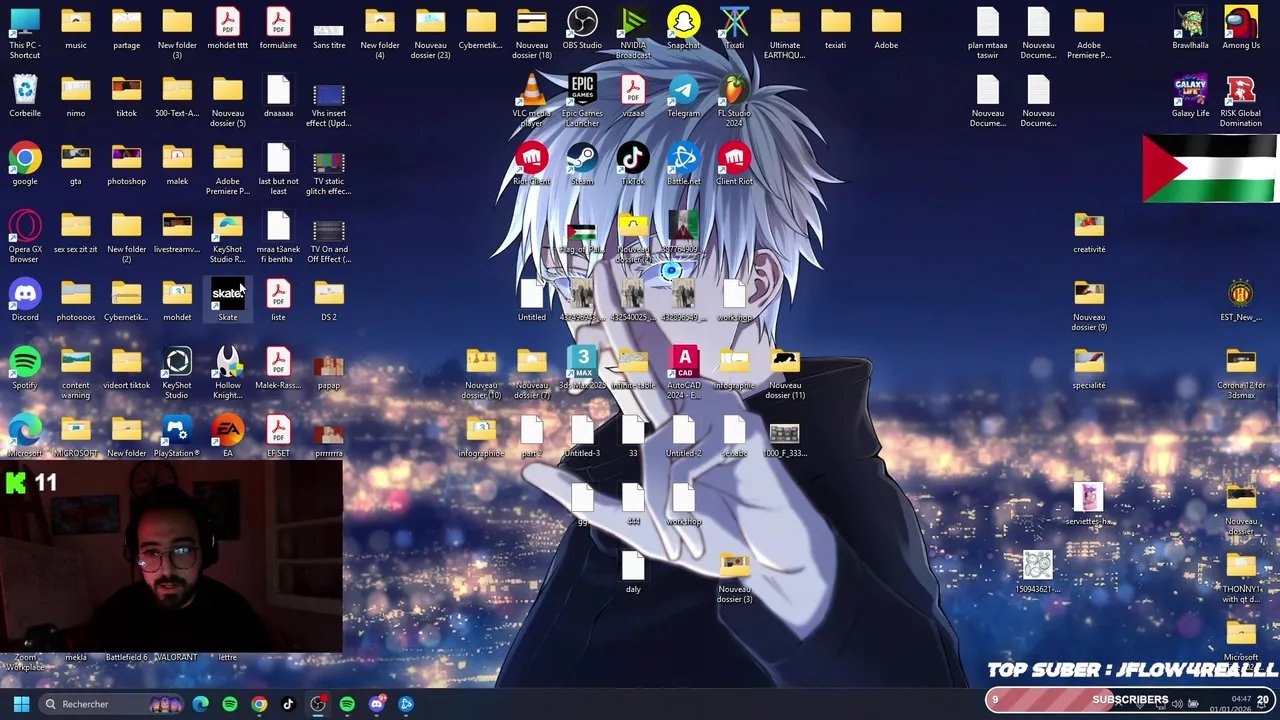This screenshot has height=720, width=1280.
Task: Open Battle.net from the taskbar
Action: 406,704
